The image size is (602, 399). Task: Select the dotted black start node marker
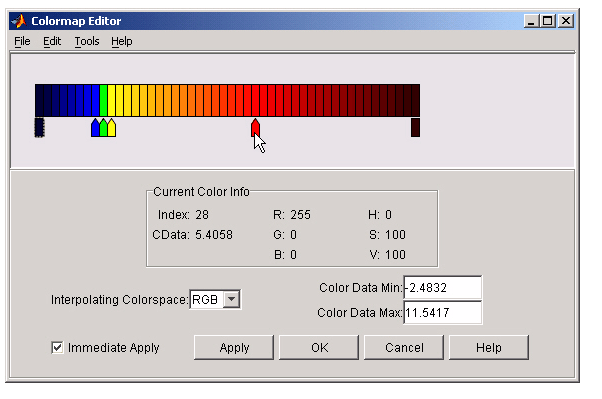[39, 127]
